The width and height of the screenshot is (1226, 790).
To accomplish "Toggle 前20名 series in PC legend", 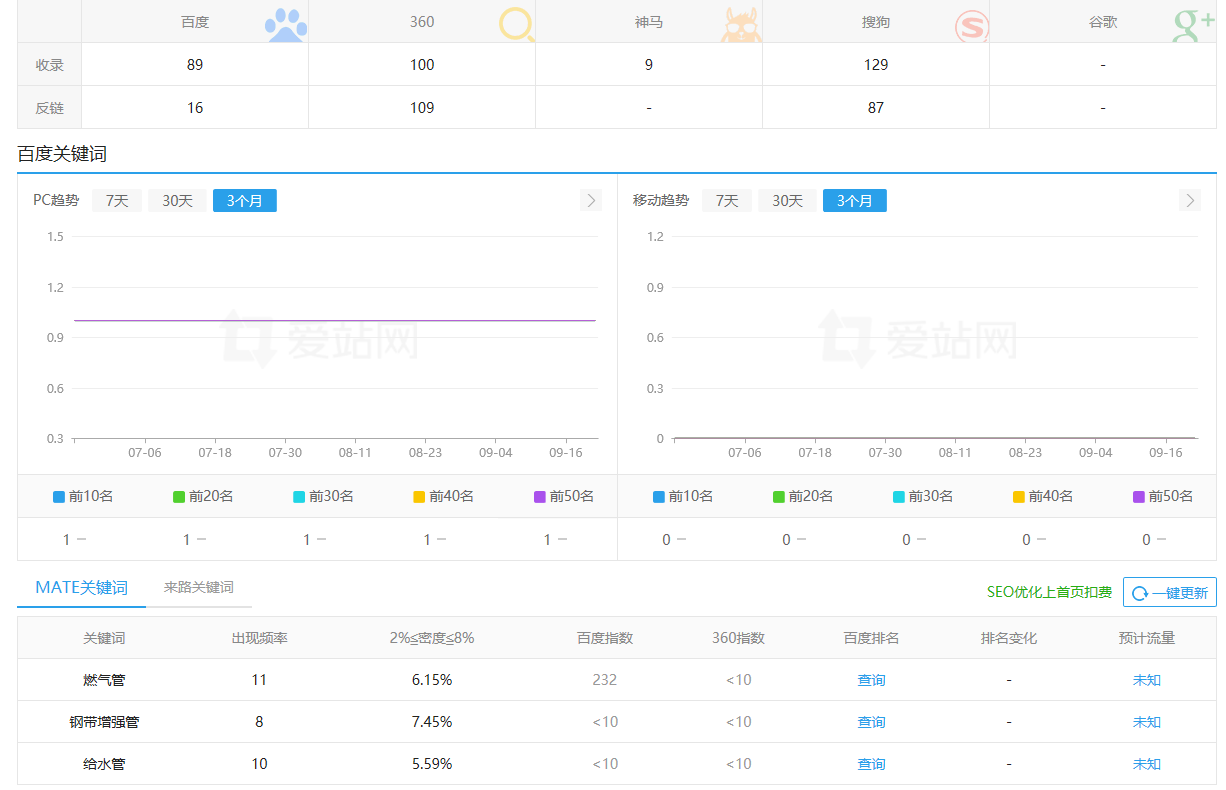I will 203,496.
